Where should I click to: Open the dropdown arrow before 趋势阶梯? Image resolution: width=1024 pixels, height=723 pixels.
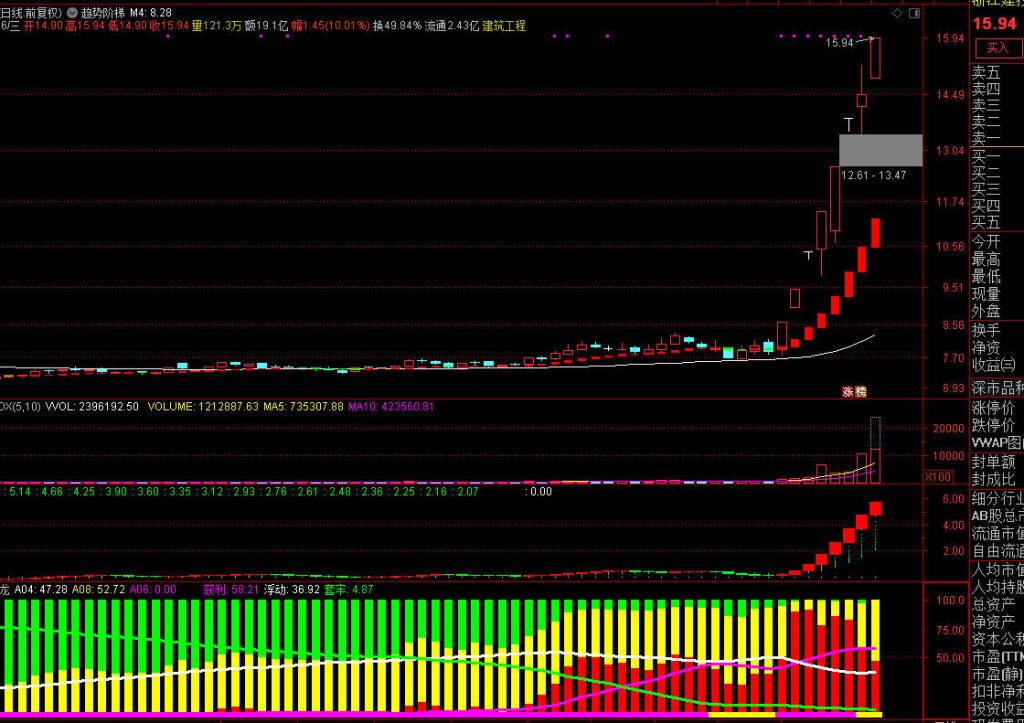[72, 13]
